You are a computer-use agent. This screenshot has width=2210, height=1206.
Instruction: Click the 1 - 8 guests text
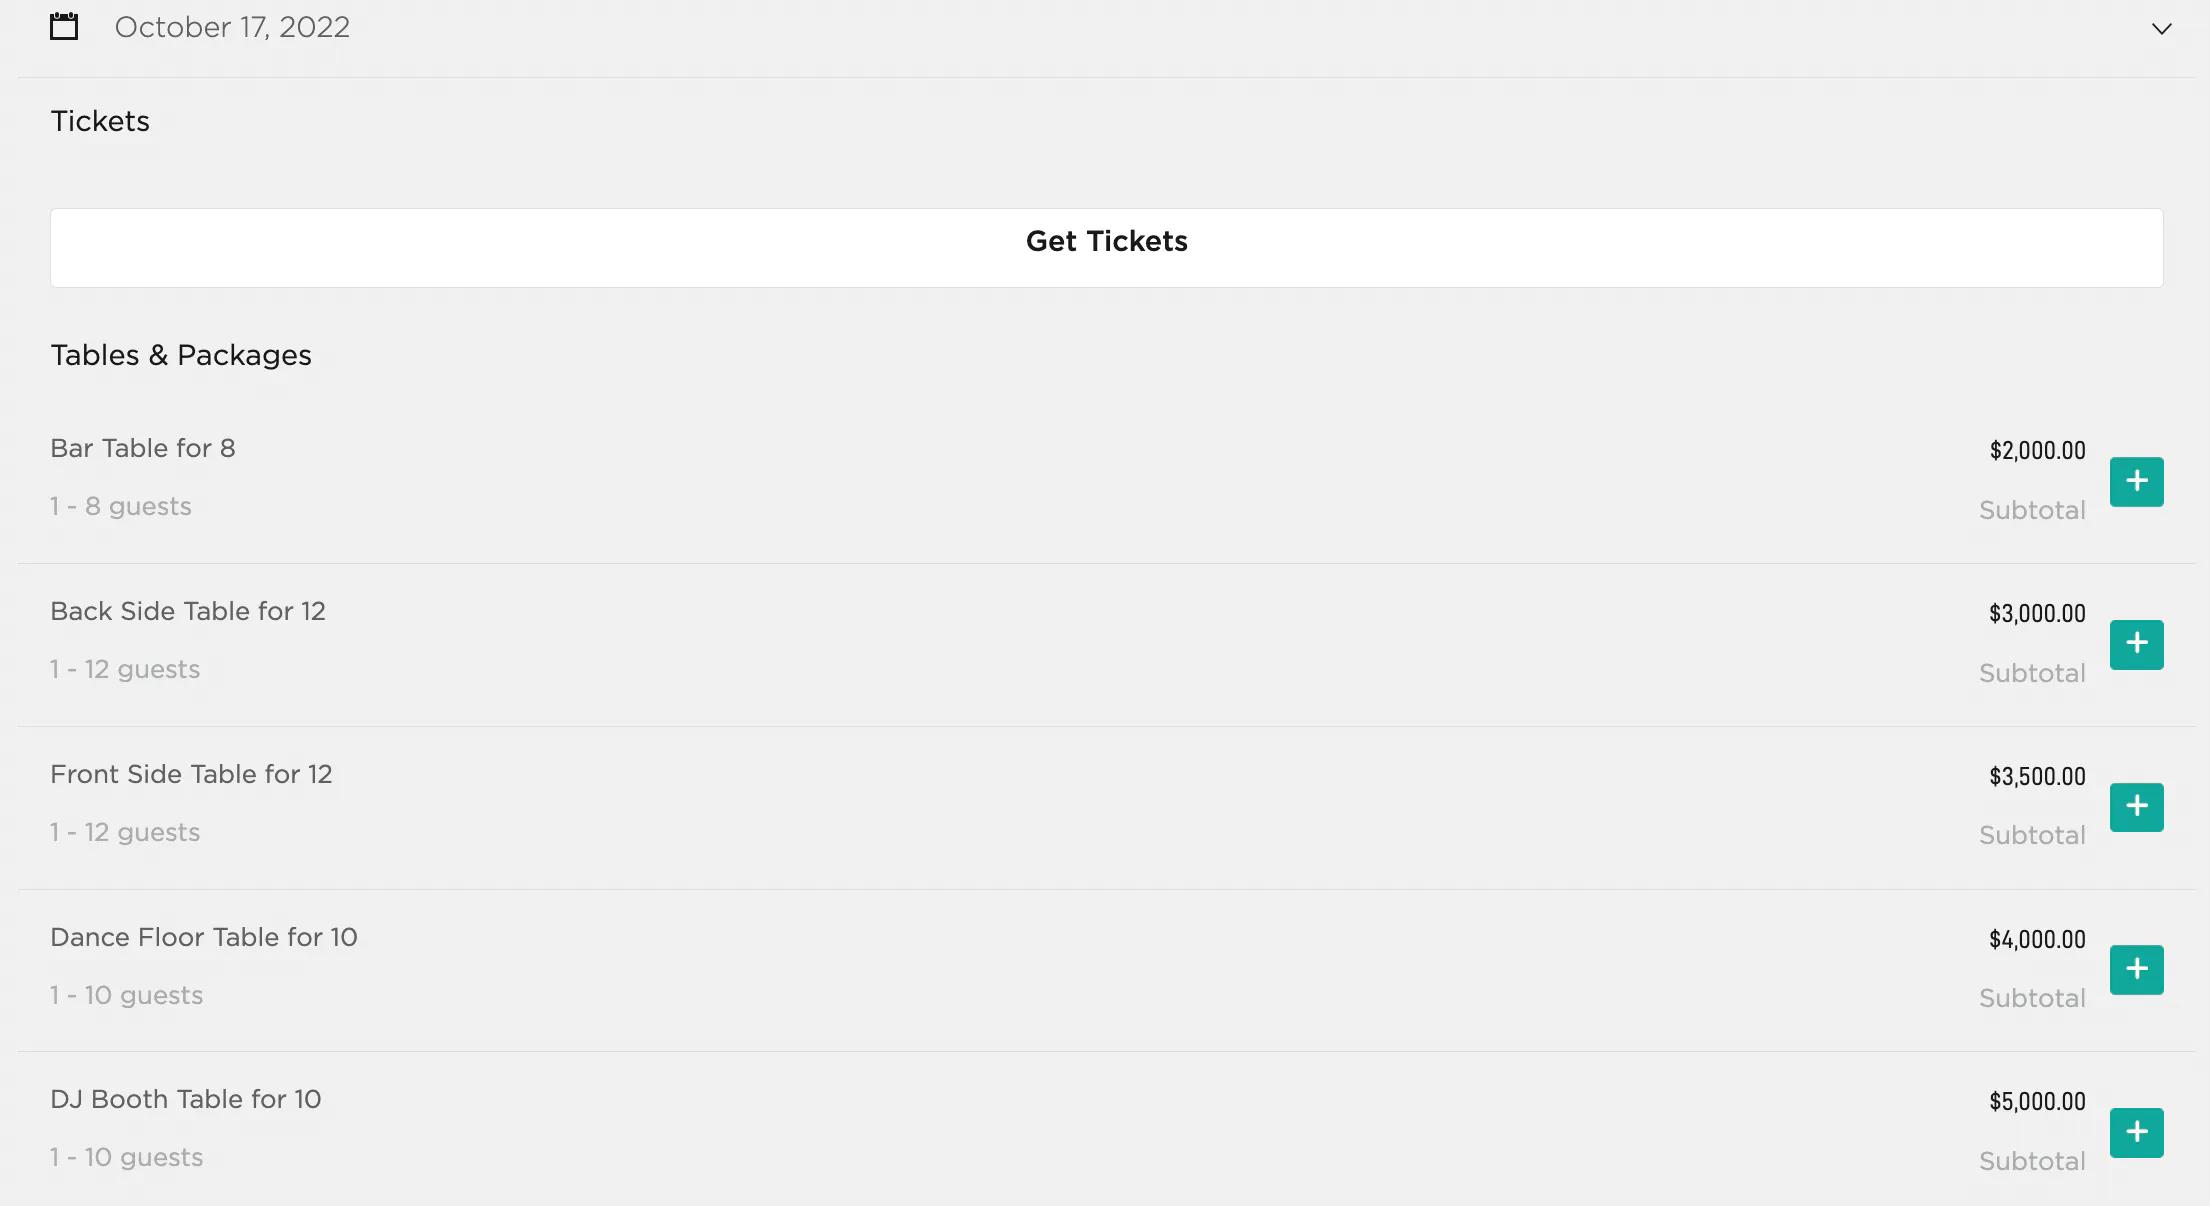point(121,506)
